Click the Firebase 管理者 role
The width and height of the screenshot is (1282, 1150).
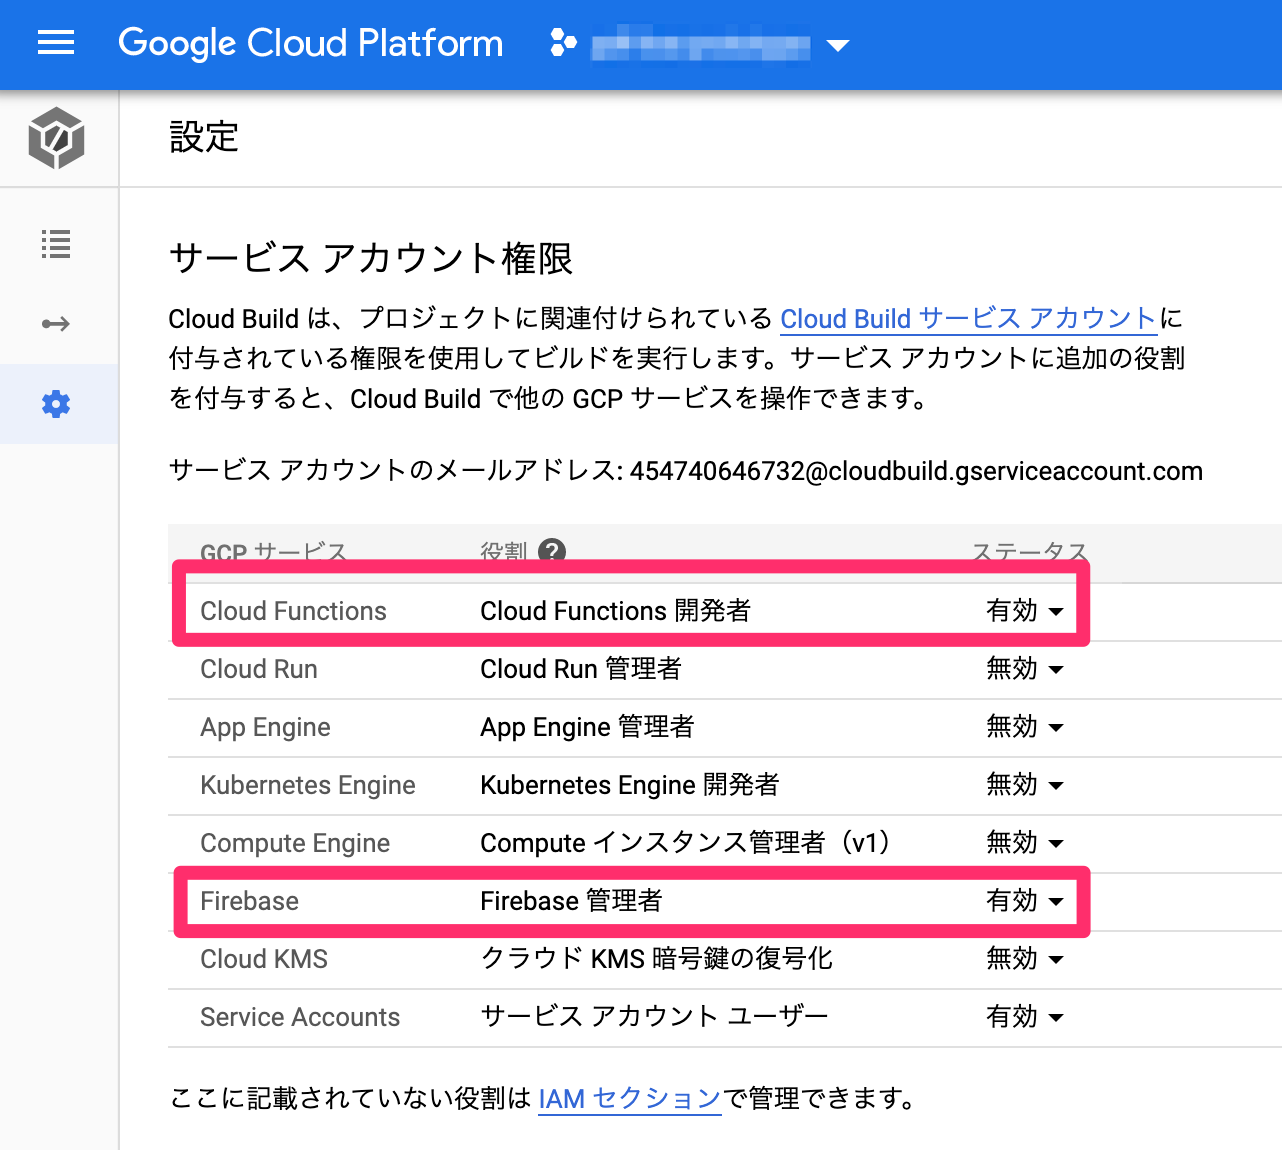[571, 901]
